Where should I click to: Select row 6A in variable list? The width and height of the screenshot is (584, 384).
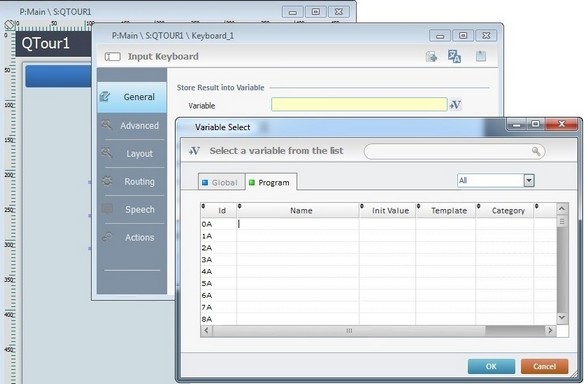tap(378, 295)
